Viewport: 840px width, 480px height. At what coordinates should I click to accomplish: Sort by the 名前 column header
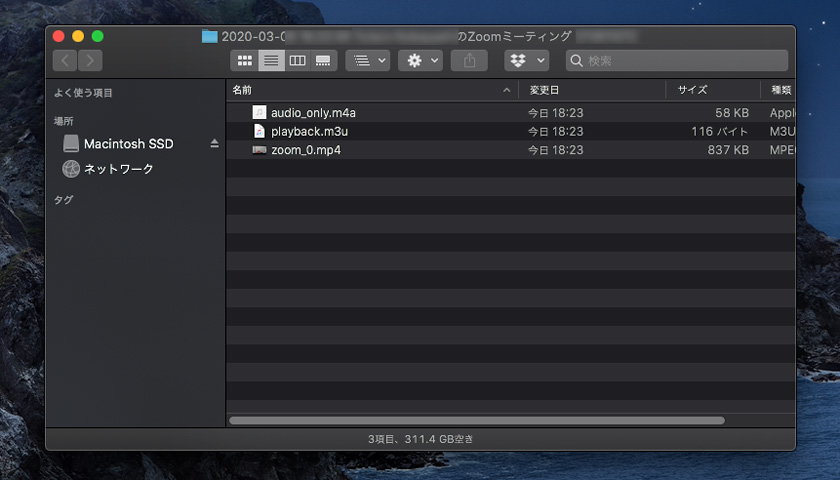point(242,90)
